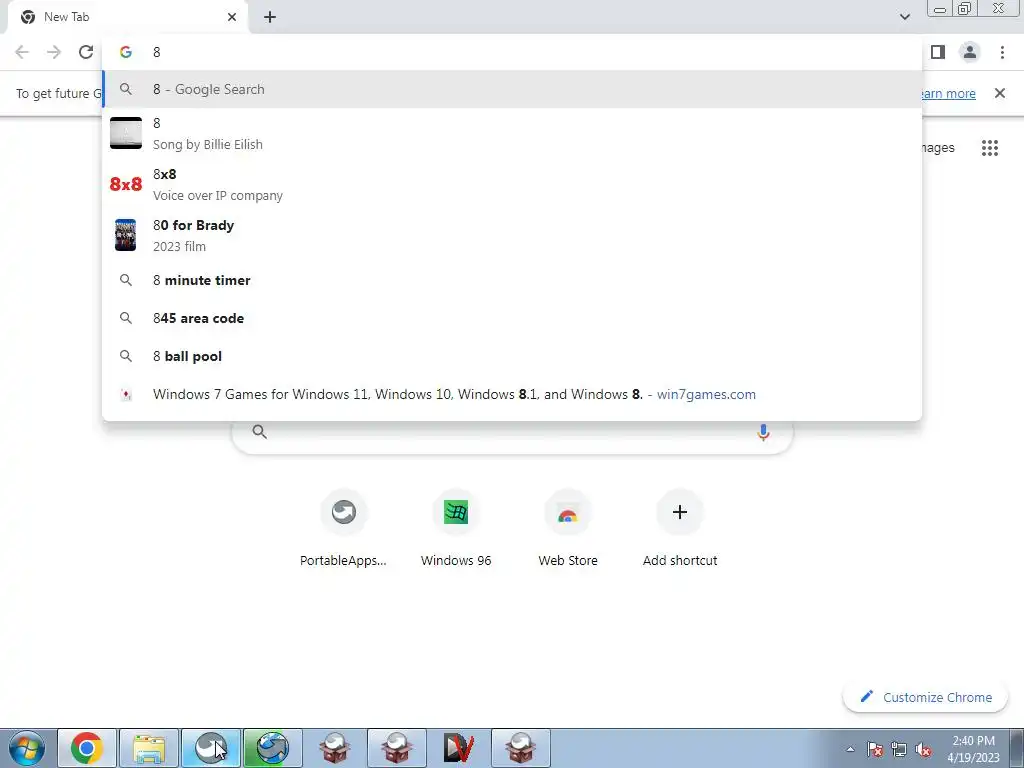1024x768 pixels.
Task: Select the '8 - Google Search' suggestion
Action: tap(512, 89)
